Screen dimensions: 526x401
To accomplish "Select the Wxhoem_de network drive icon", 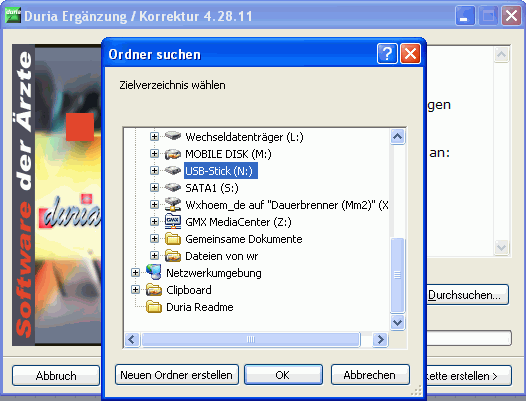I will (173, 204).
